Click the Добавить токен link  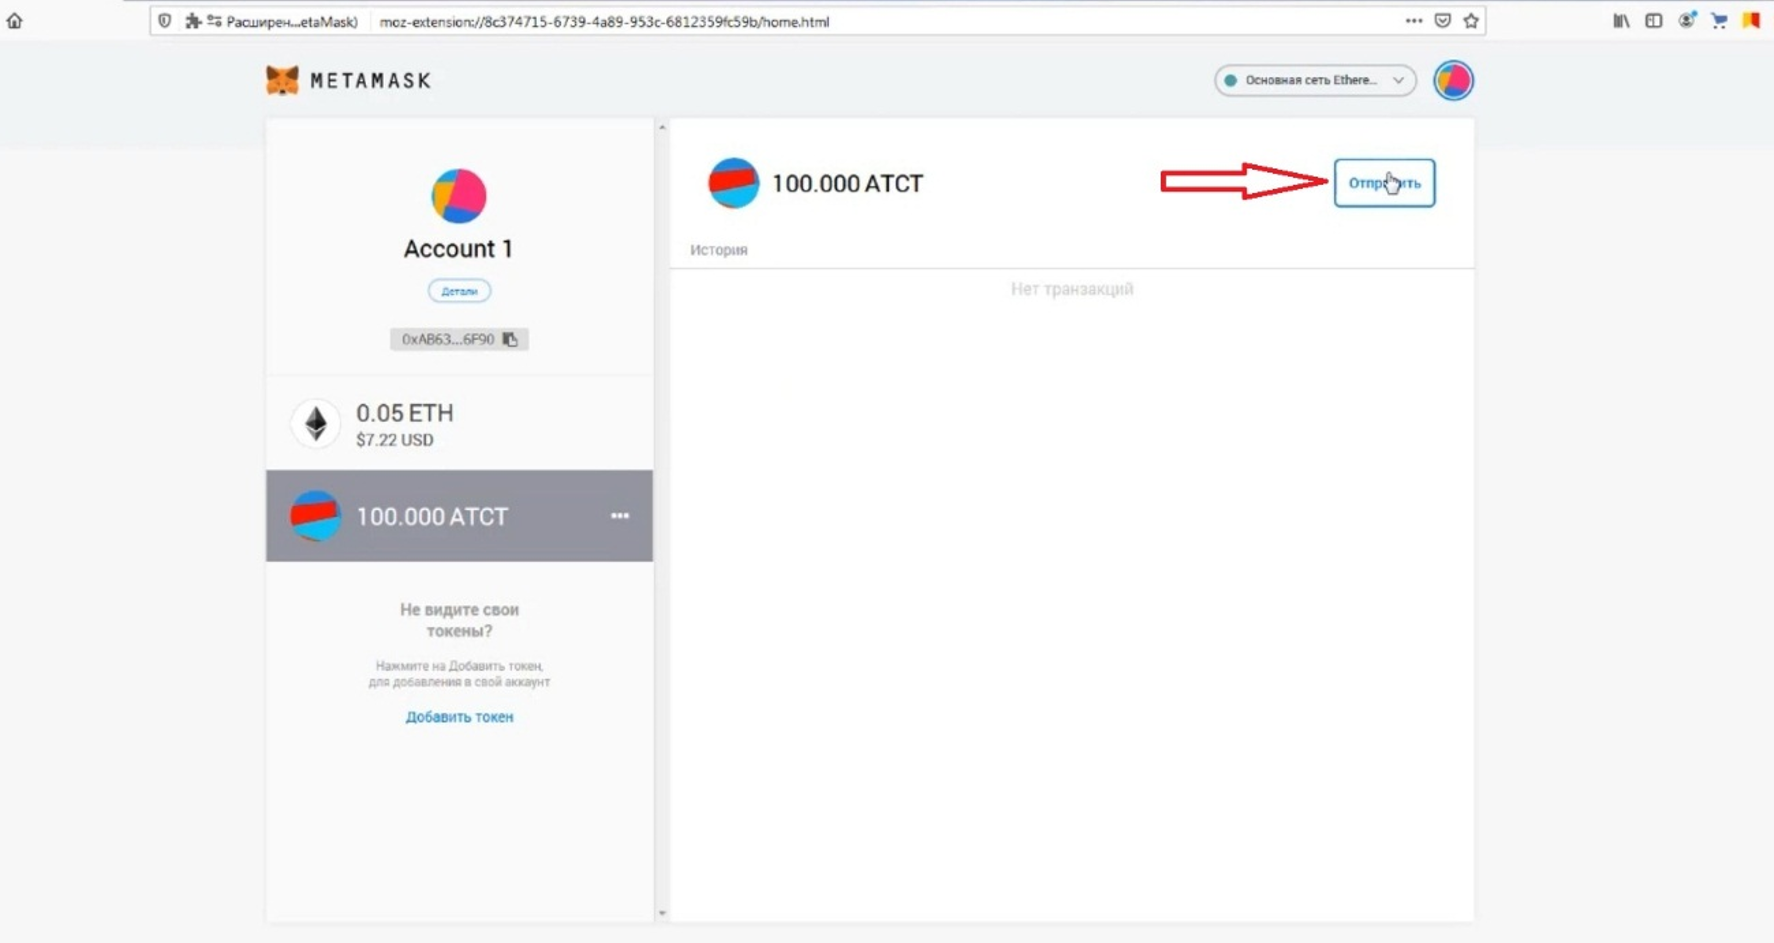[459, 717]
